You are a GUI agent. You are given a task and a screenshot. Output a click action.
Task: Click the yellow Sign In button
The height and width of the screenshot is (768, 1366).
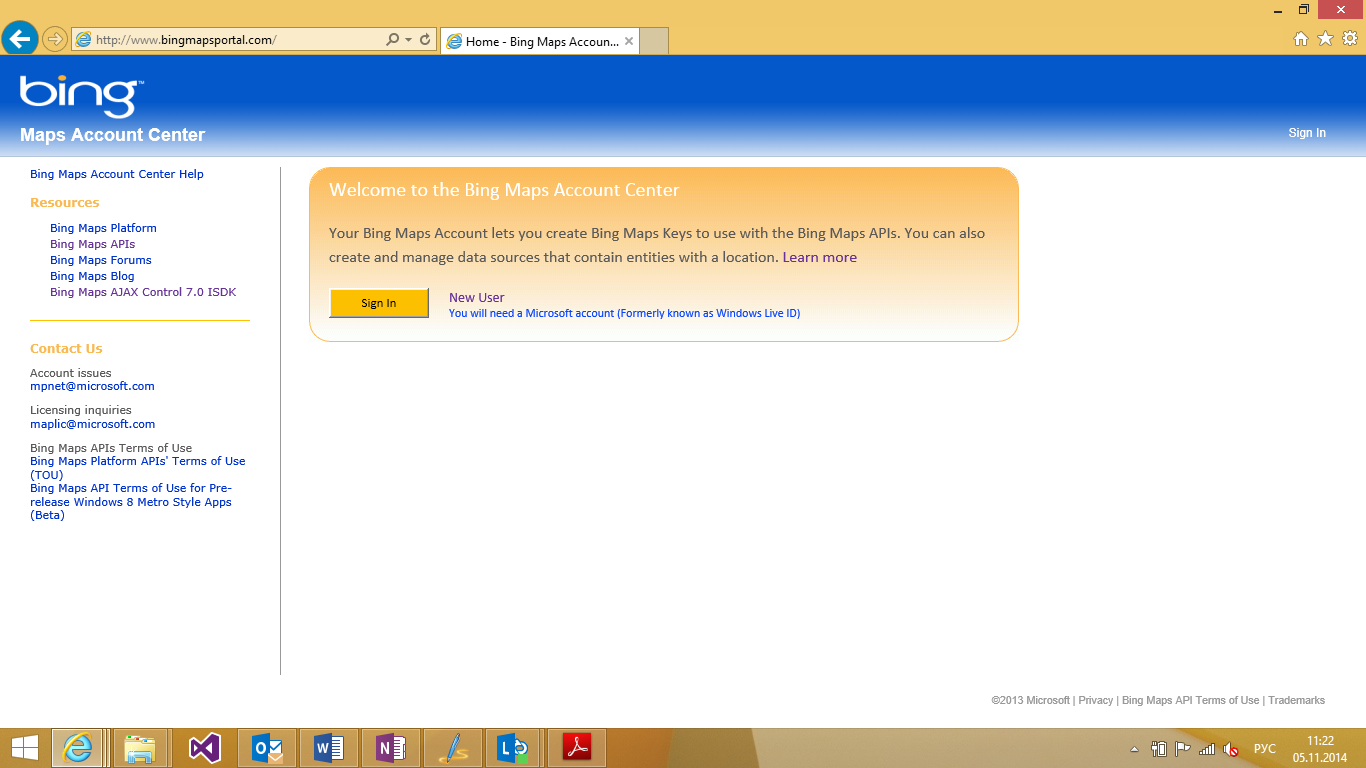[379, 303]
